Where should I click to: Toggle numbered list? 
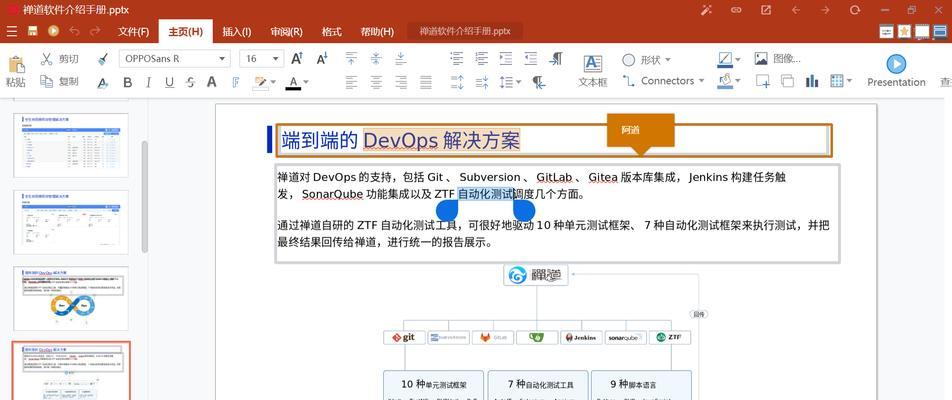click(x=481, y=58)
